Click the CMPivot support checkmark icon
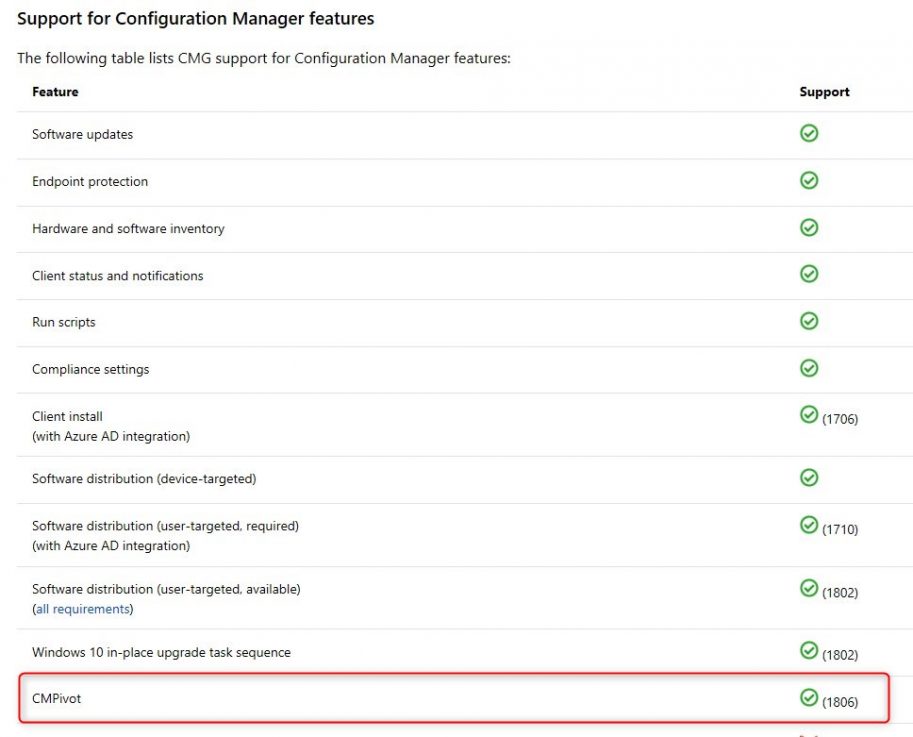This screenshot has width=913, height=737. tap(808, 696)
